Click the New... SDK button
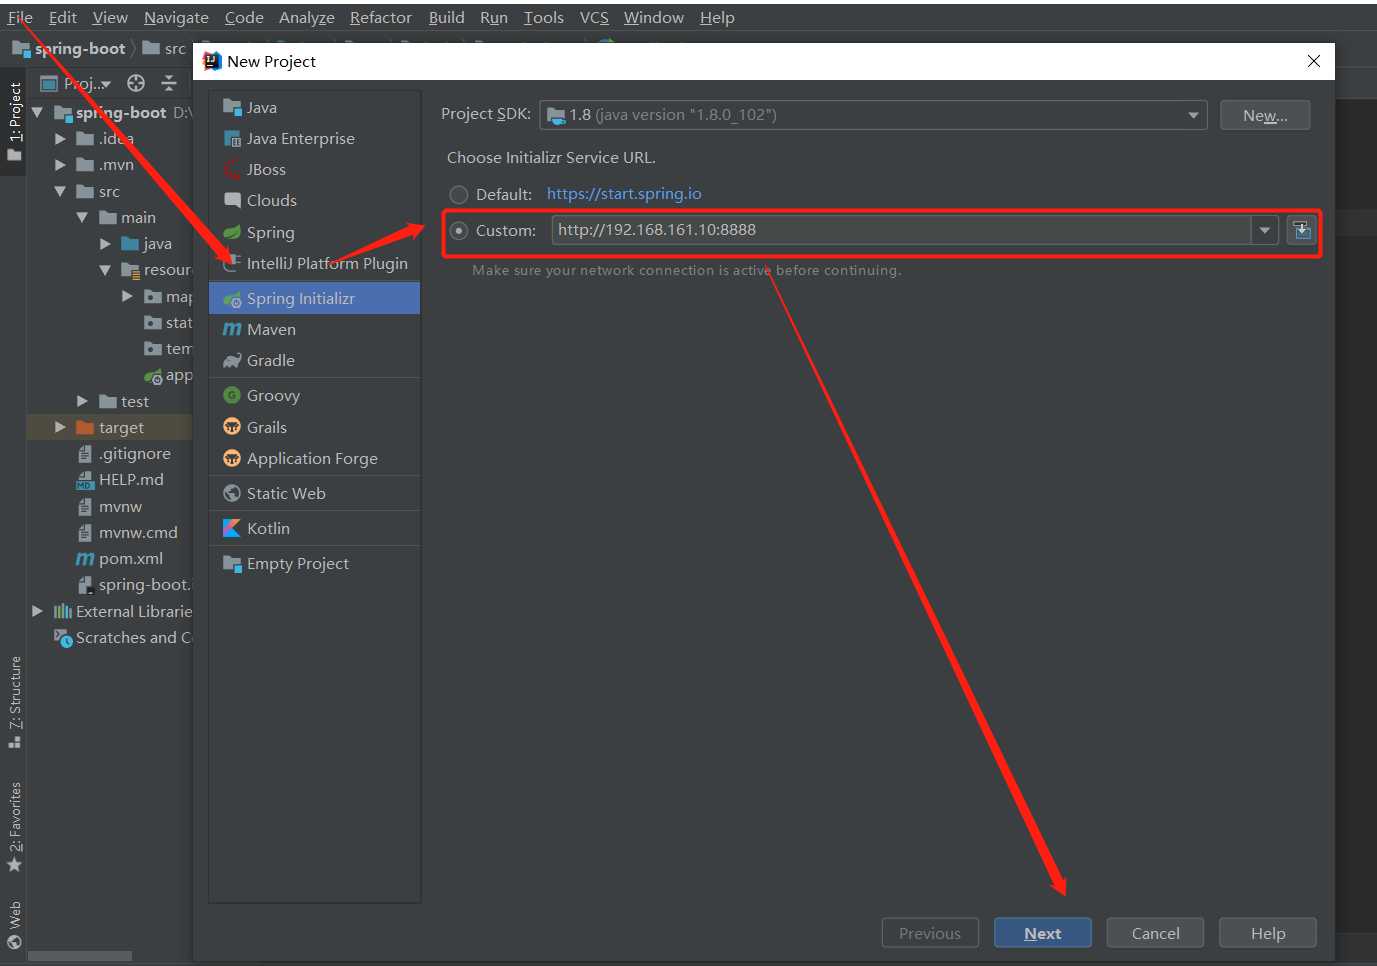Viewport: 1377px width, 966px height. click(1265, 115)
